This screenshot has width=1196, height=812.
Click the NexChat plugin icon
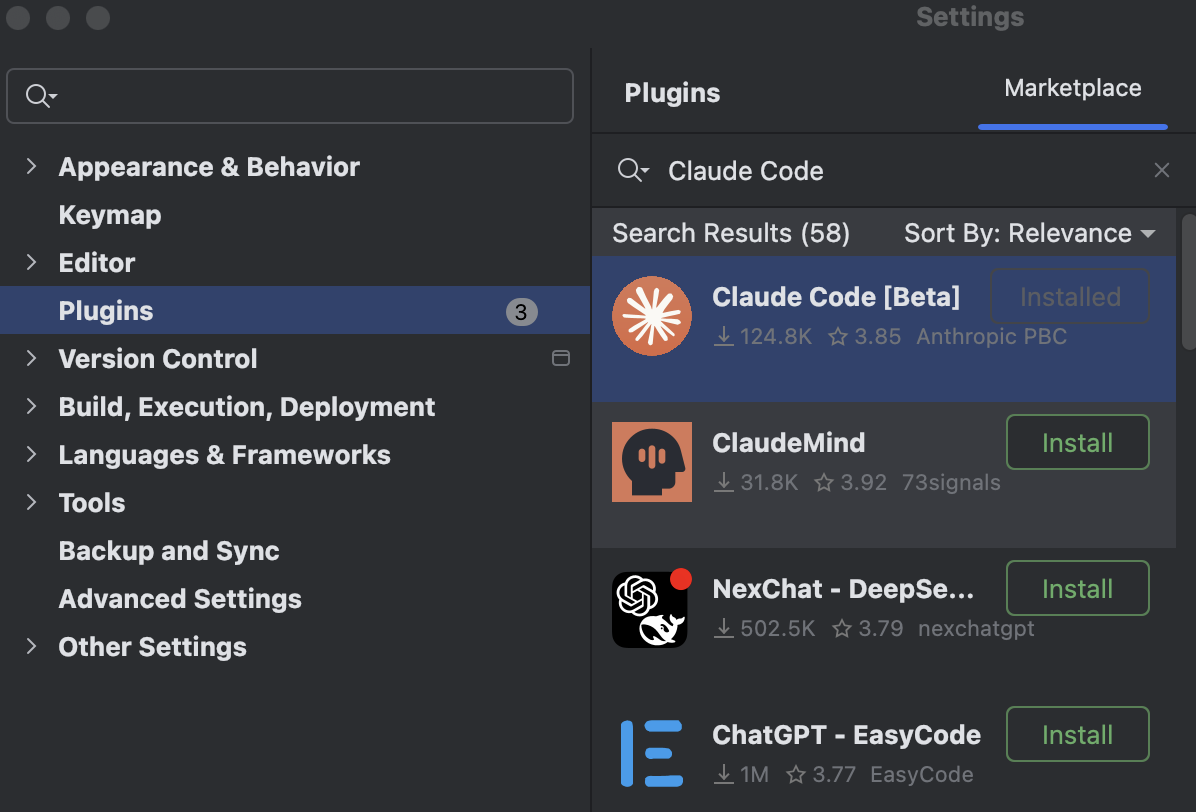coord(650,608)
